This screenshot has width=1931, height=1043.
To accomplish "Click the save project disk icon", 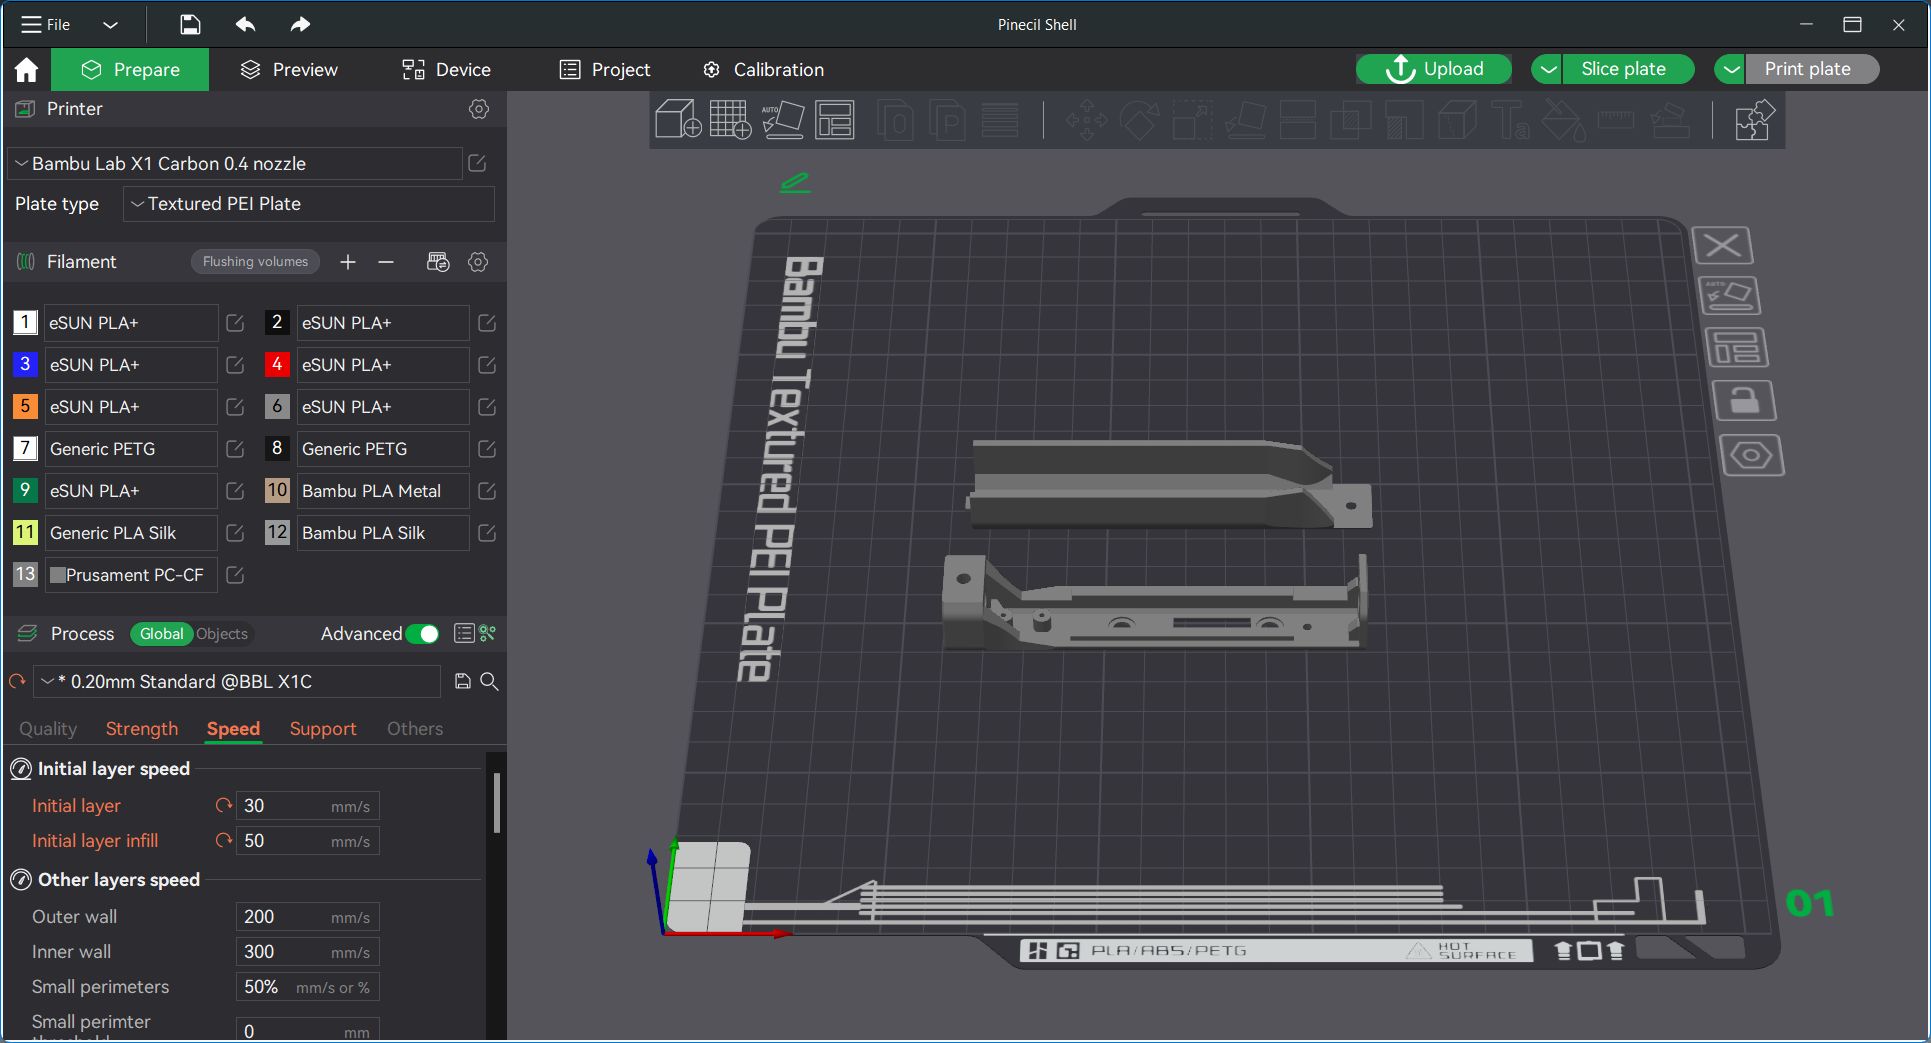I will click(x=190, y=25).
